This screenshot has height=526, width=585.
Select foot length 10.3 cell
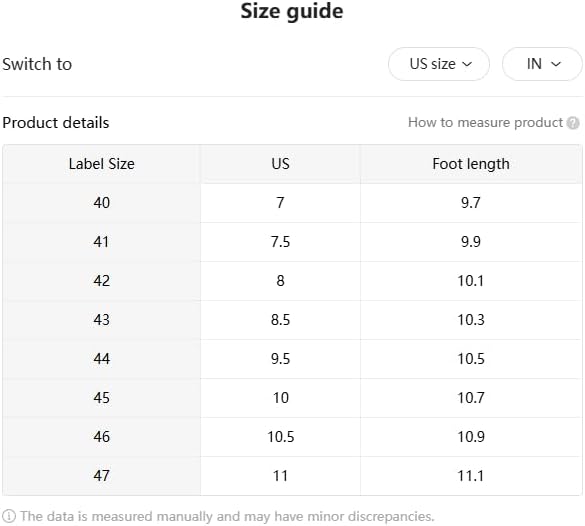(471, 320)
